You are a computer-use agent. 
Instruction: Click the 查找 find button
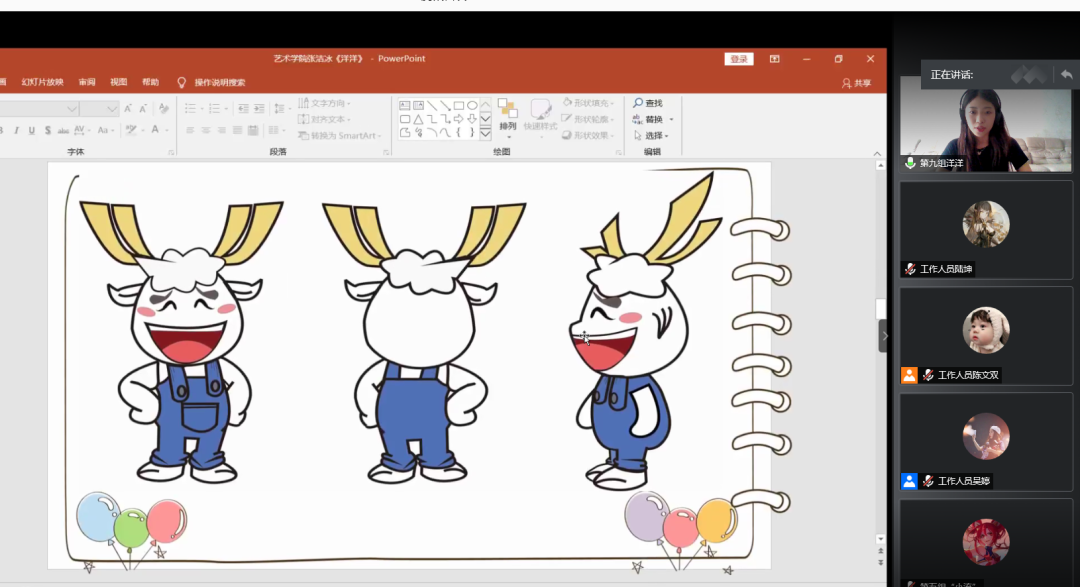pos(648,103)
